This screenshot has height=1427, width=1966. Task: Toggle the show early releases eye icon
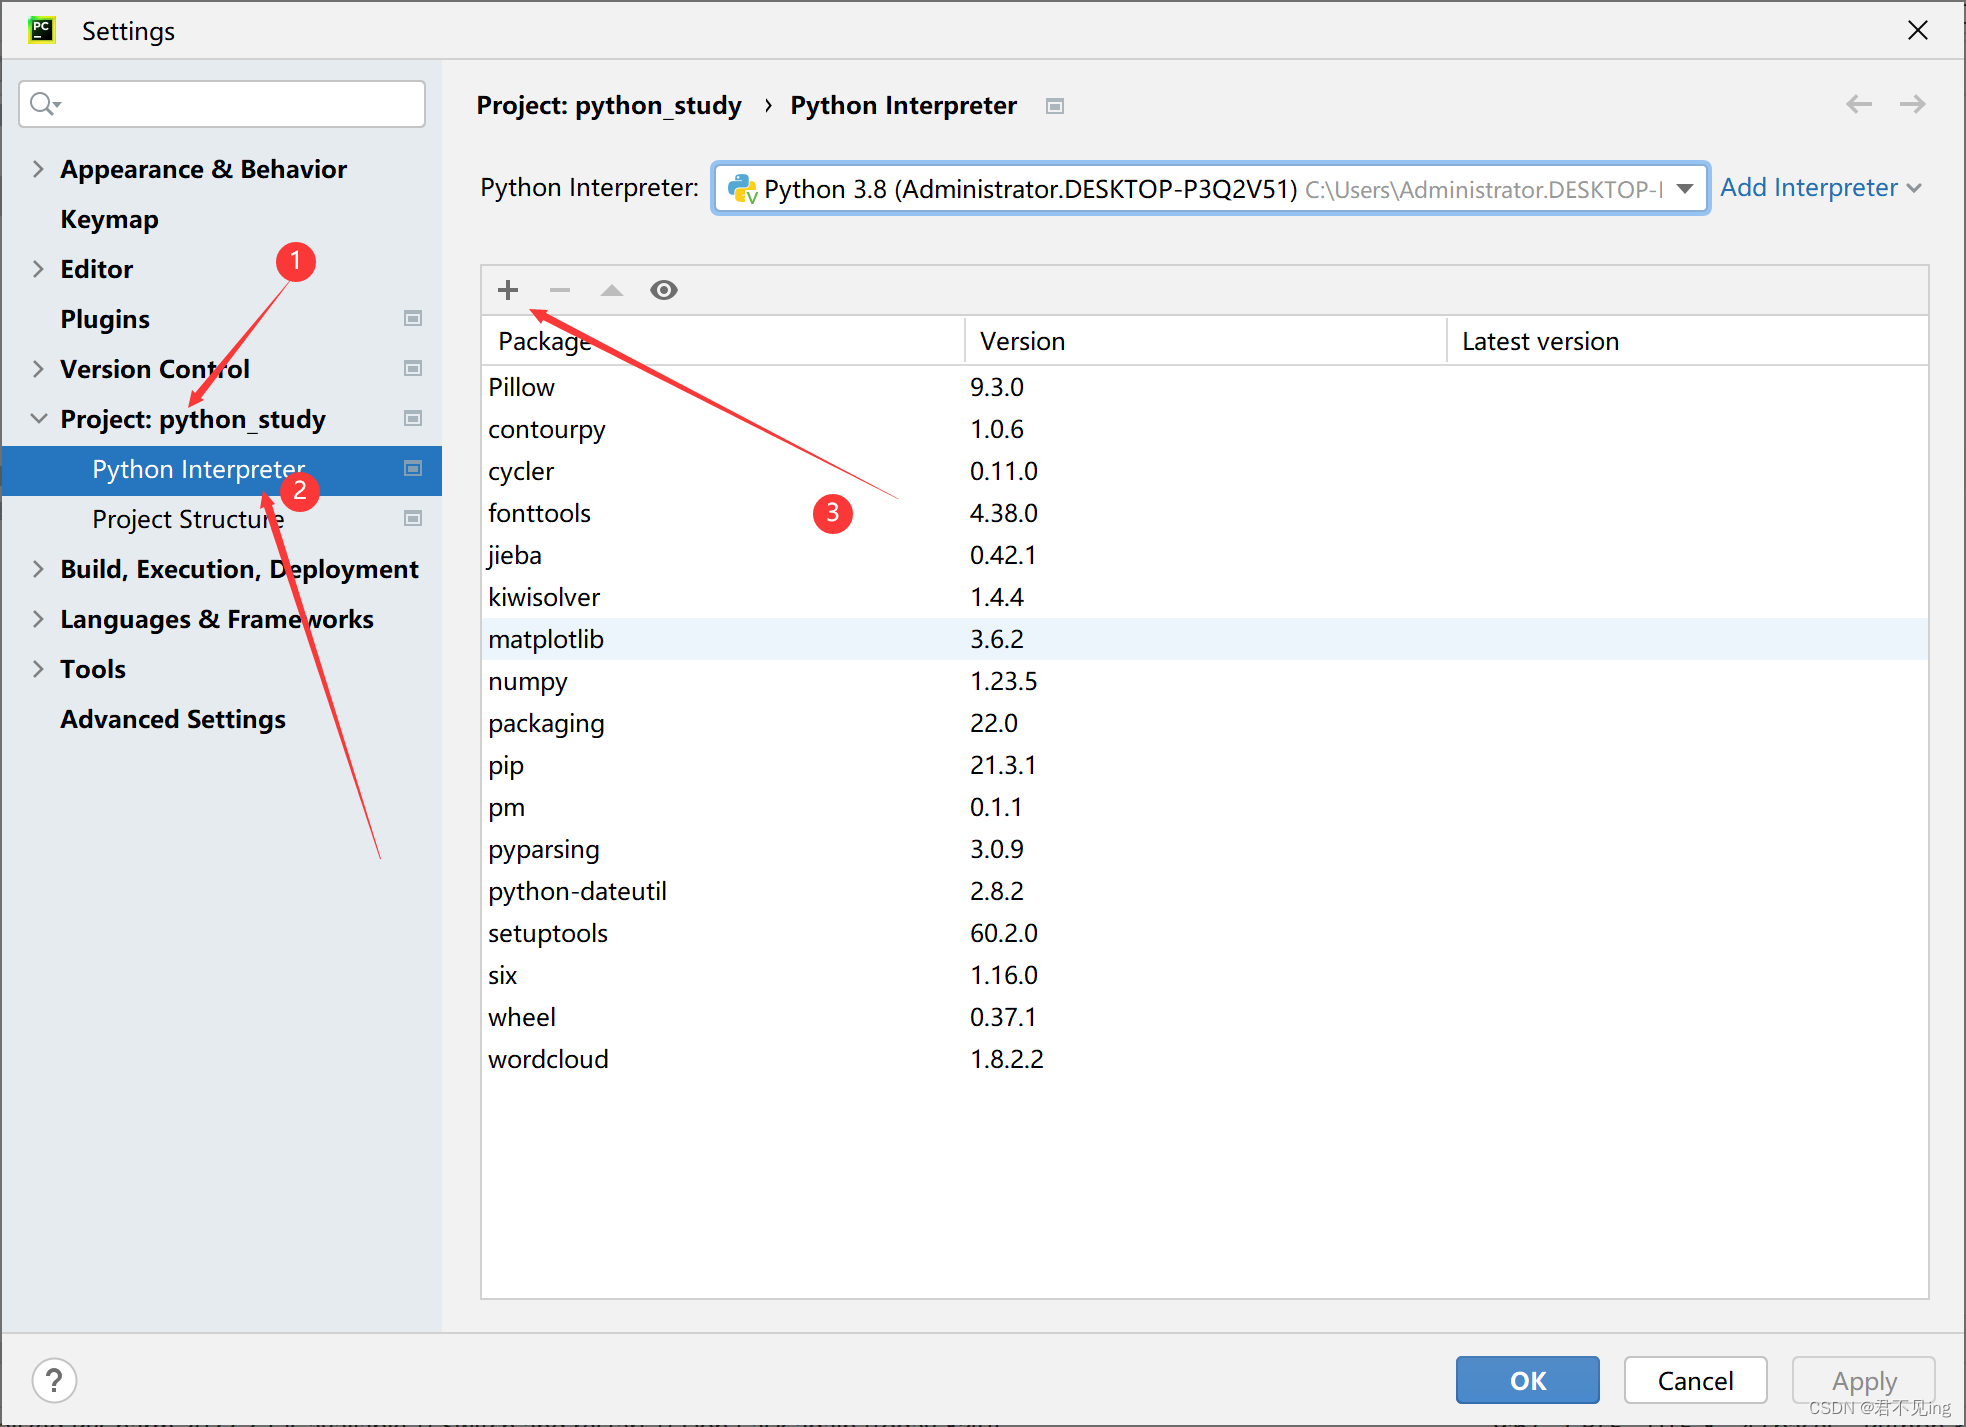pos(664,290)
